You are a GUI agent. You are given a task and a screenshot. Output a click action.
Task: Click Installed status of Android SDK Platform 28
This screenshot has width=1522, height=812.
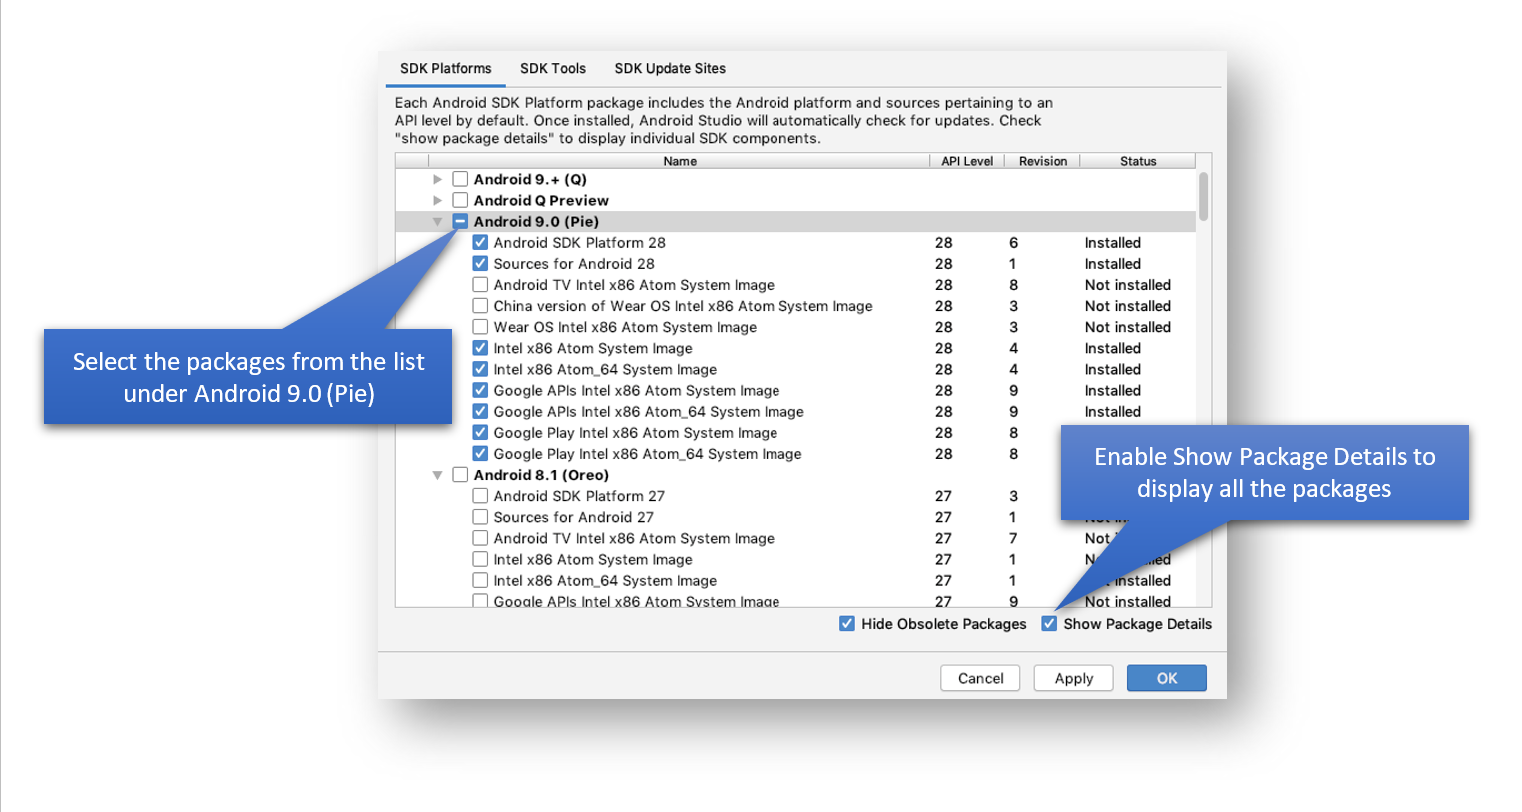[1113, 243]
